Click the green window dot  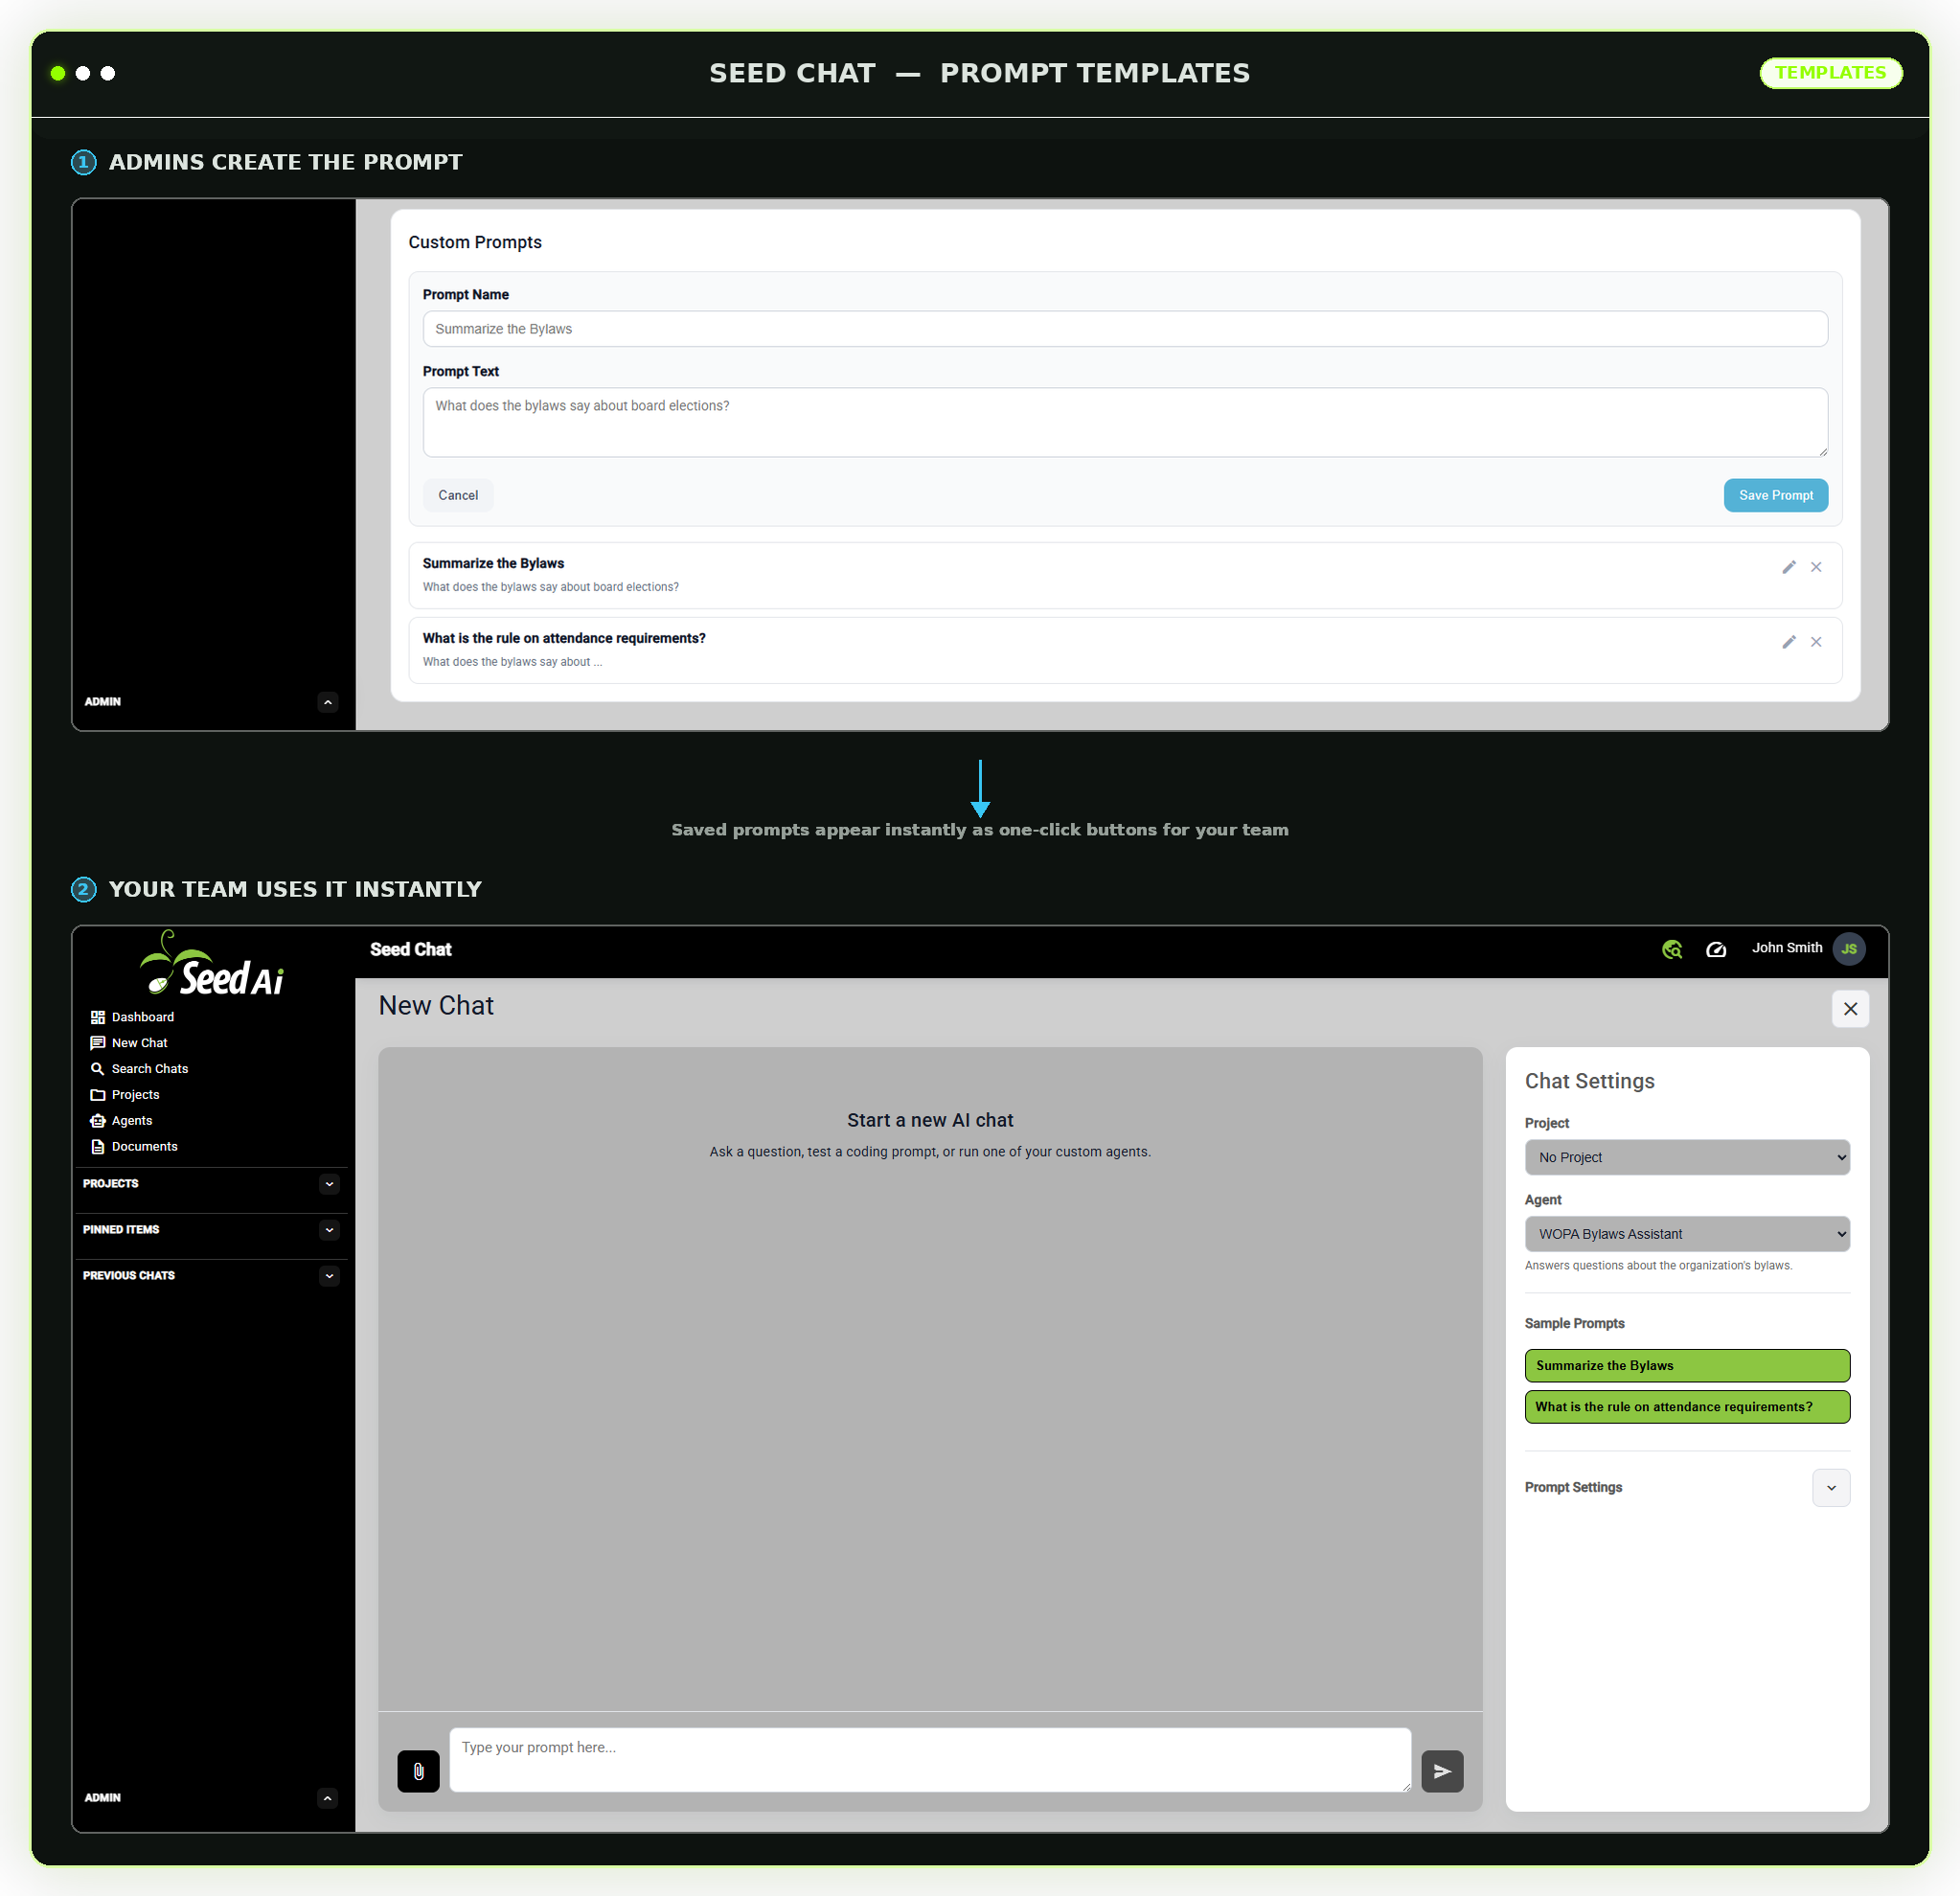point(58,73)
